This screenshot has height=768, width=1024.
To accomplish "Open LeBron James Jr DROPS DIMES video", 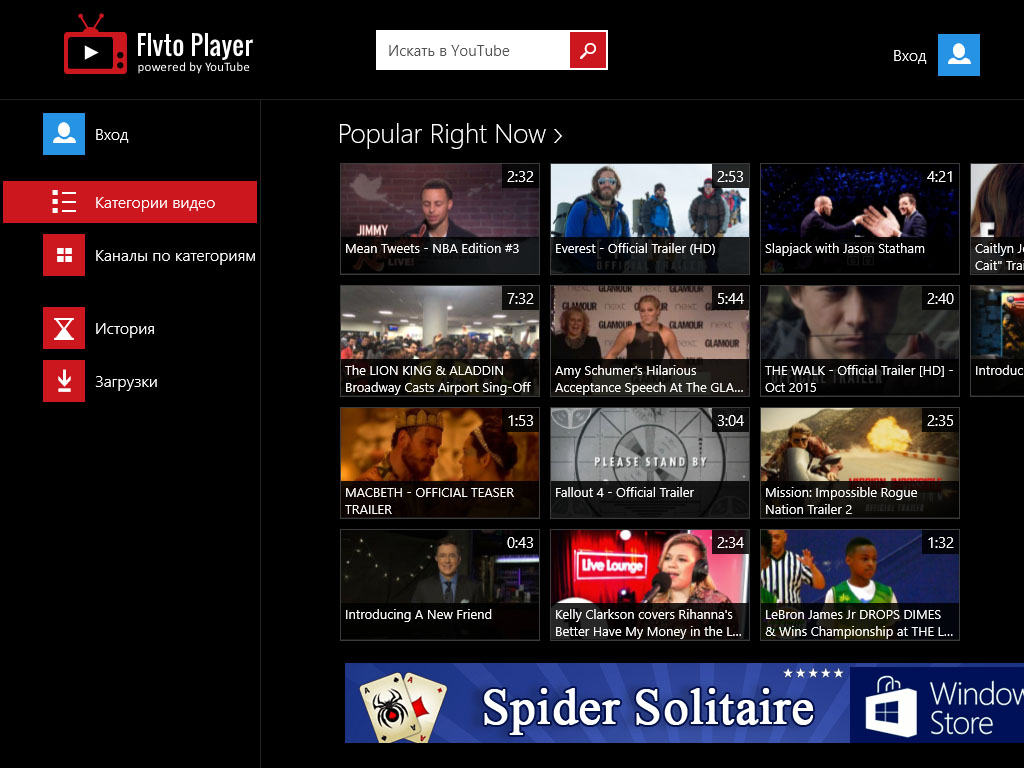I will click(859, 585).
